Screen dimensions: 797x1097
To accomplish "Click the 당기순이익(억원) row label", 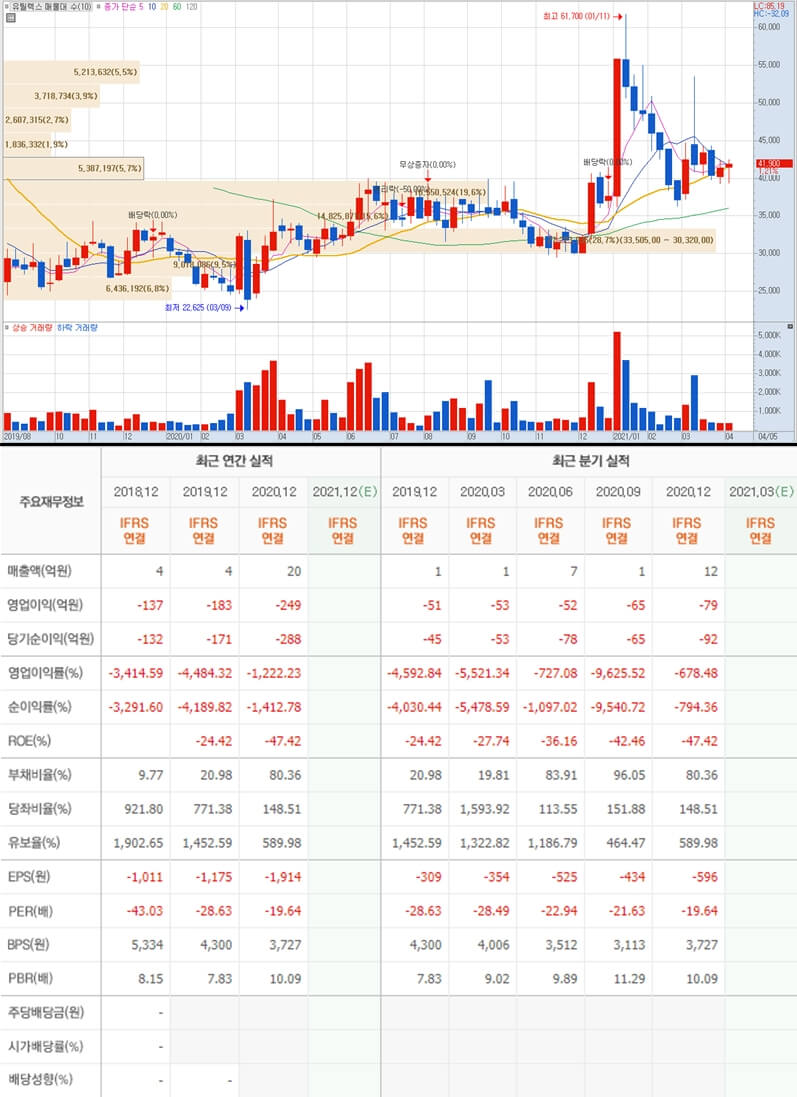I will point(50,639).
